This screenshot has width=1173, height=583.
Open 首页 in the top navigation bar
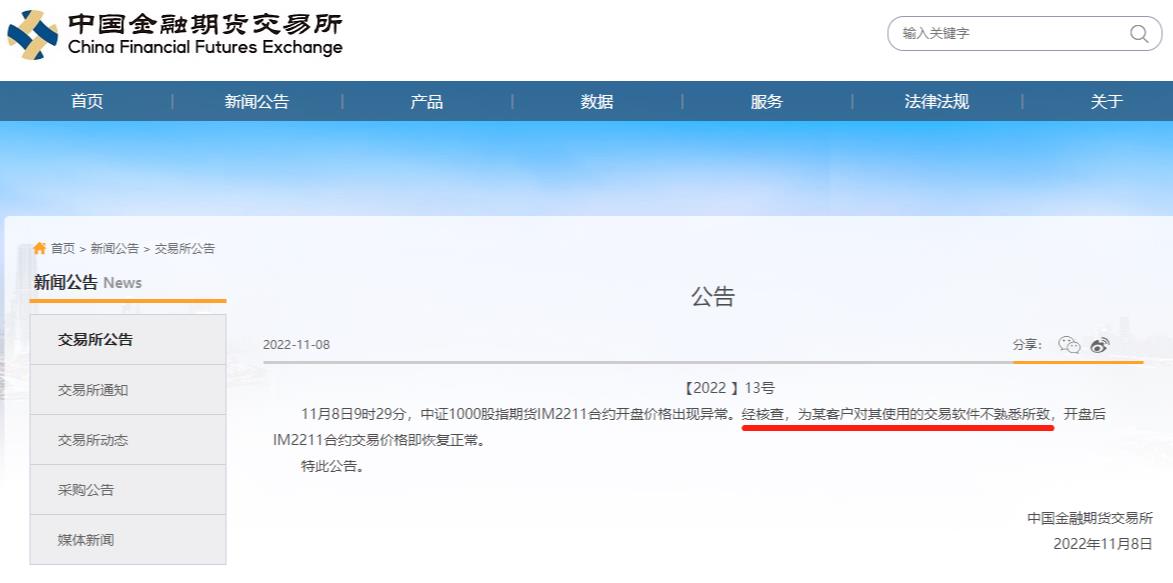pos(87,101)
